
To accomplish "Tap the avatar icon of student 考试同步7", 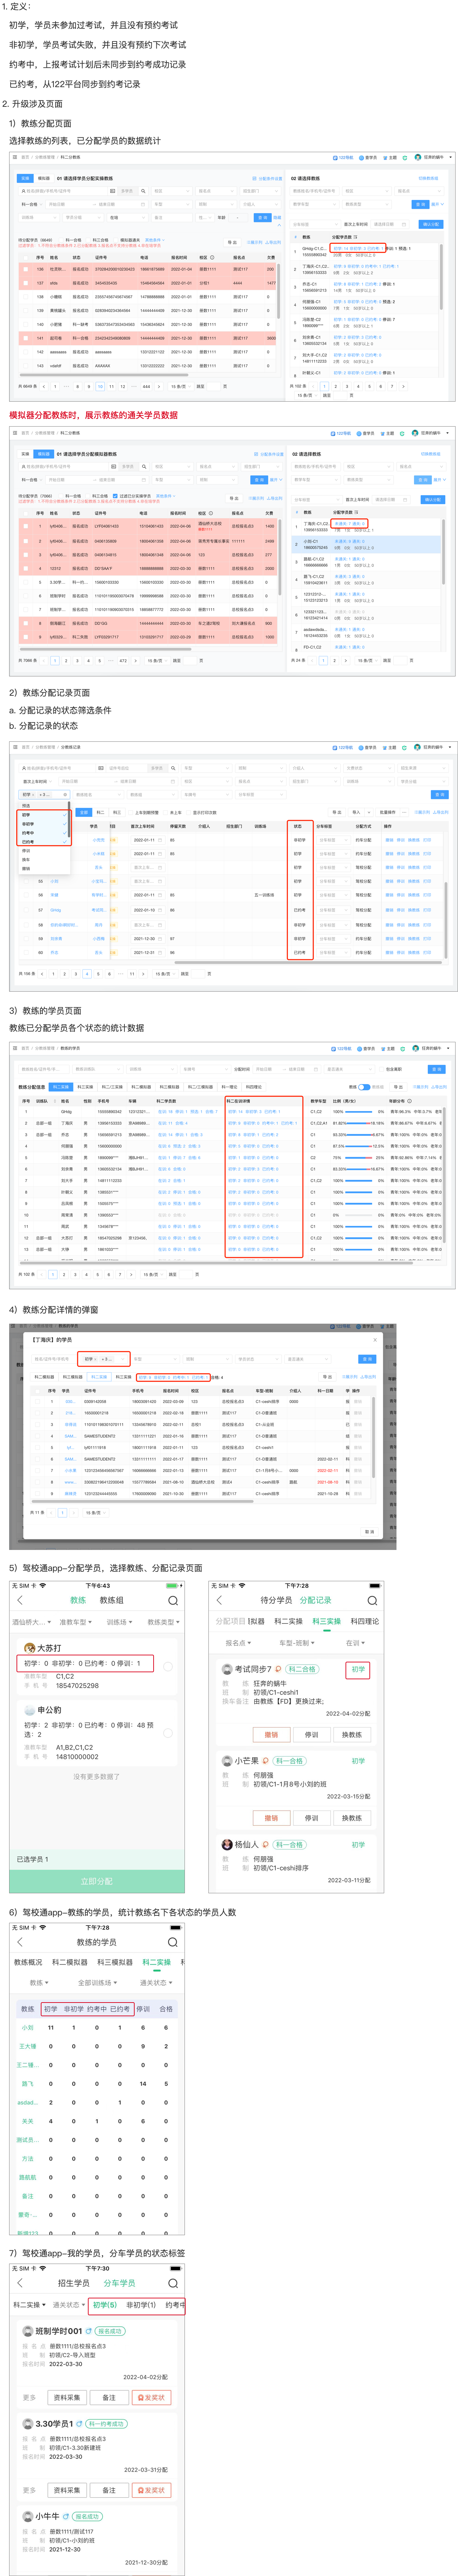I will [227, 1669].
